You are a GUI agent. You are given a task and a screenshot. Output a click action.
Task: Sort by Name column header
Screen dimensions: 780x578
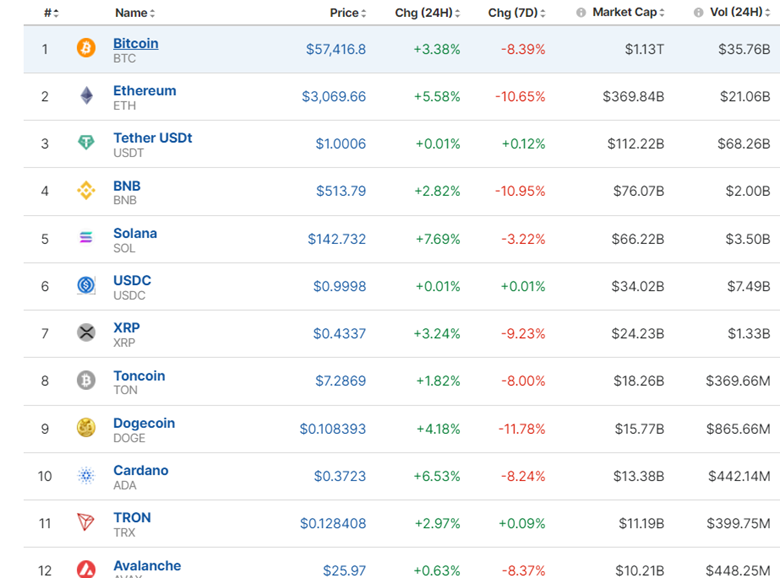tap(134, 13)
